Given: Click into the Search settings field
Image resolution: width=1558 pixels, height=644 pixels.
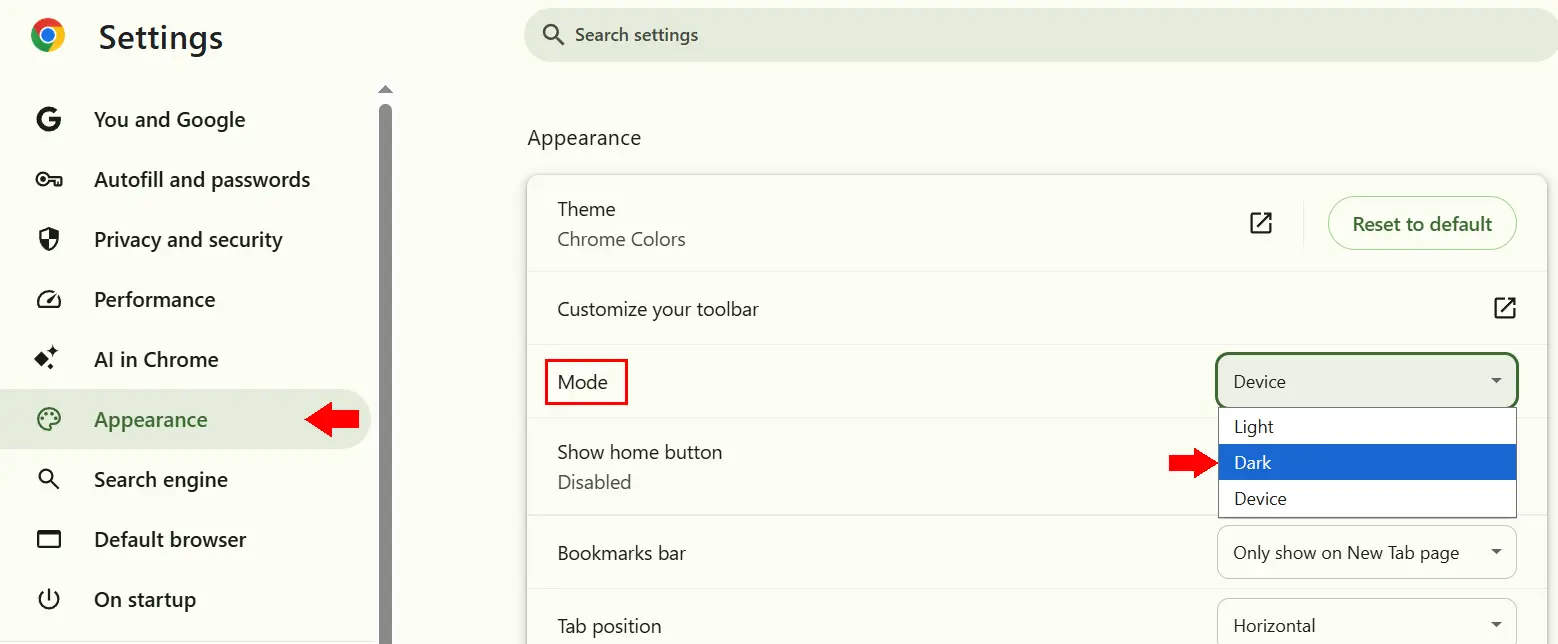Looking at the screenshot, I should (x=1040, y=35).
